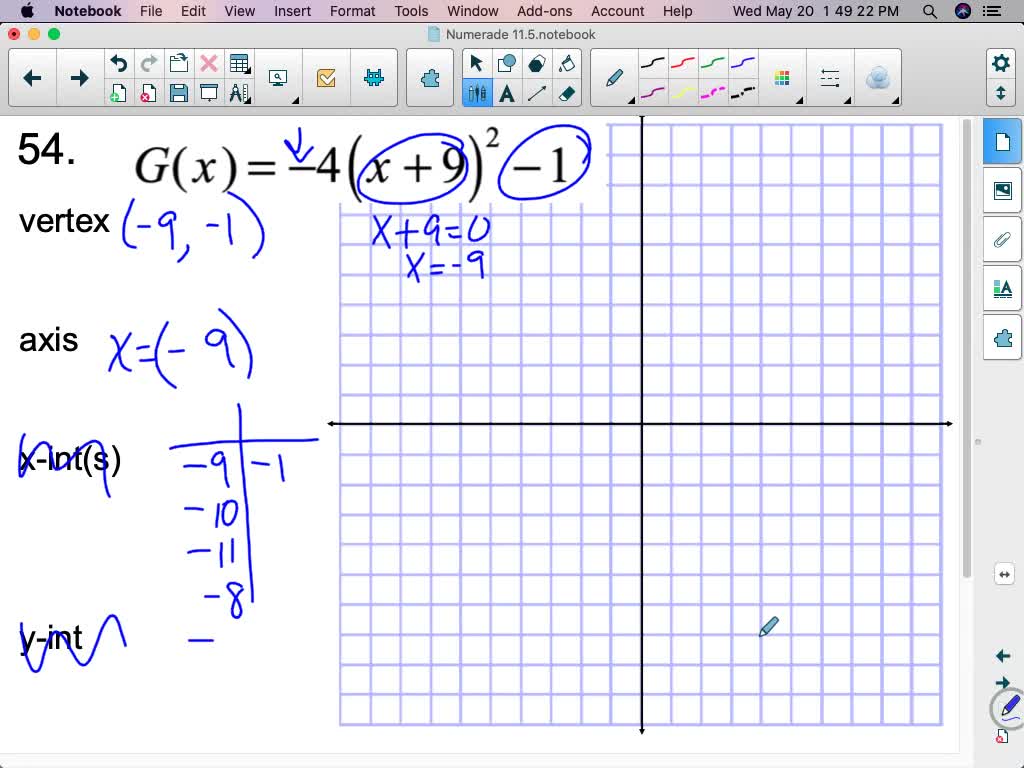The width and height of the screenshot is (1024, 768).
Task: Click the undo arrow
Action: pos(120,62)
